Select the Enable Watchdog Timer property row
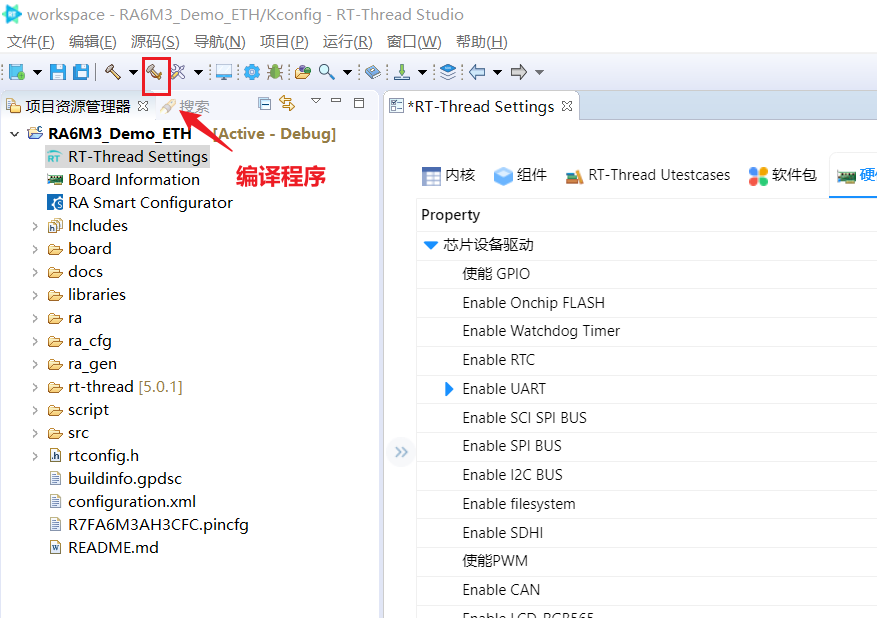Image resolution: width=877 pixels, height=618 pixels. point(647,331)
